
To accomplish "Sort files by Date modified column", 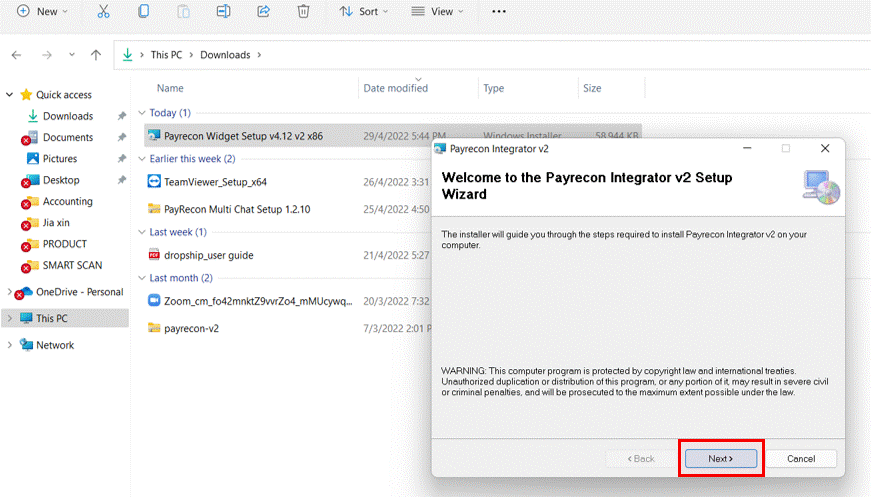I will (396, 88).
